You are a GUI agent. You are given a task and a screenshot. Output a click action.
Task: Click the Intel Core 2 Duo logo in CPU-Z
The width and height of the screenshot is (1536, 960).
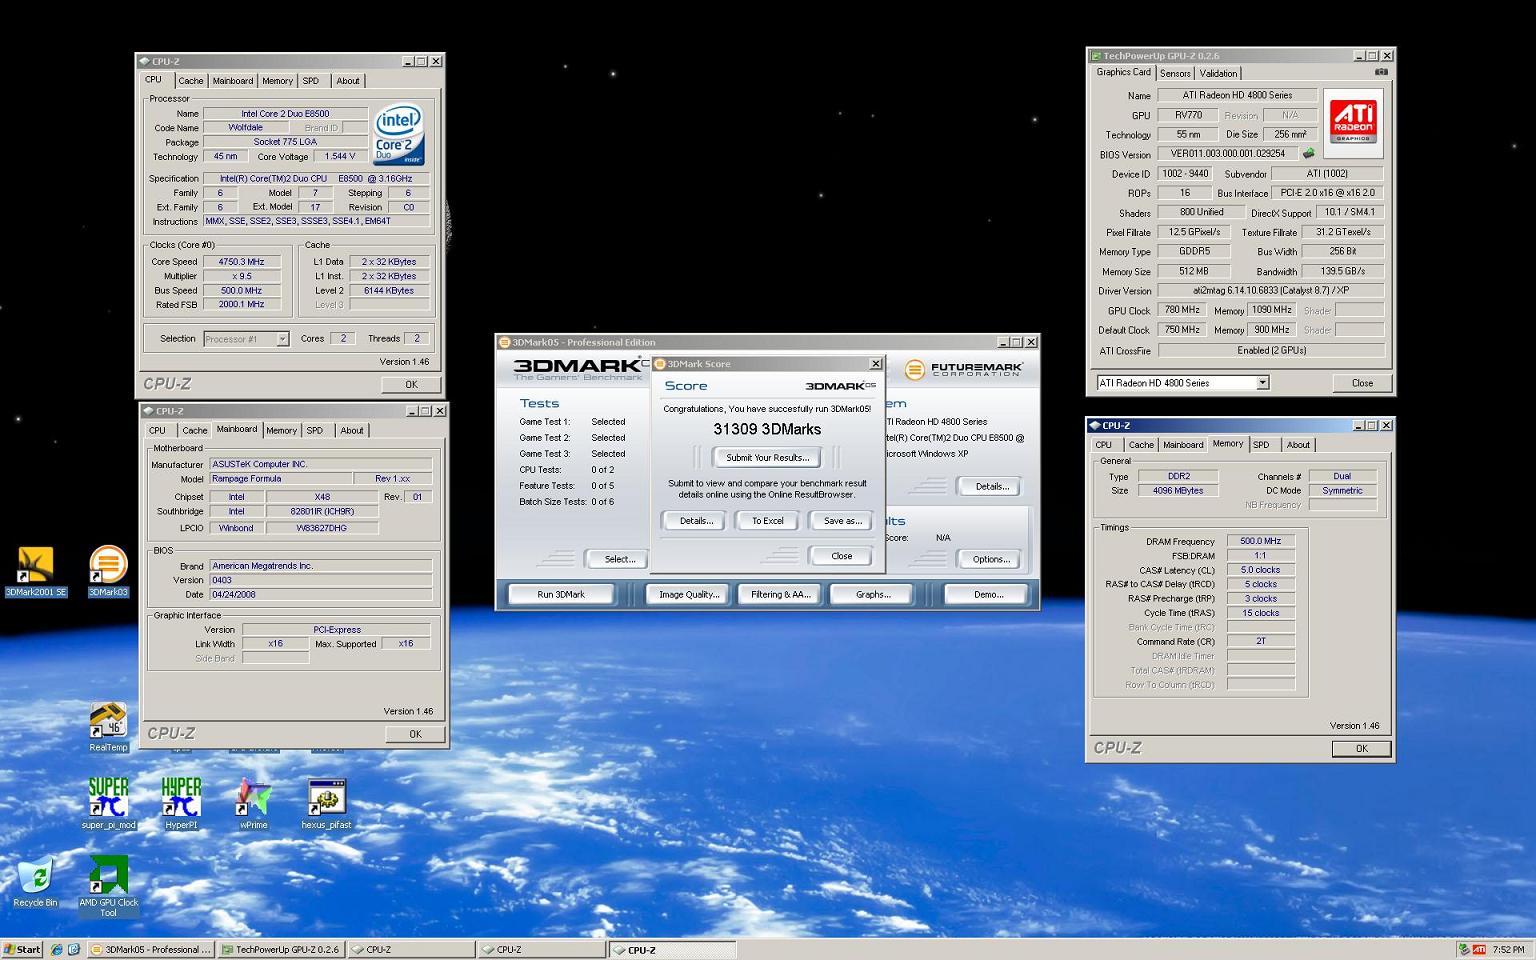coord(399,136)
